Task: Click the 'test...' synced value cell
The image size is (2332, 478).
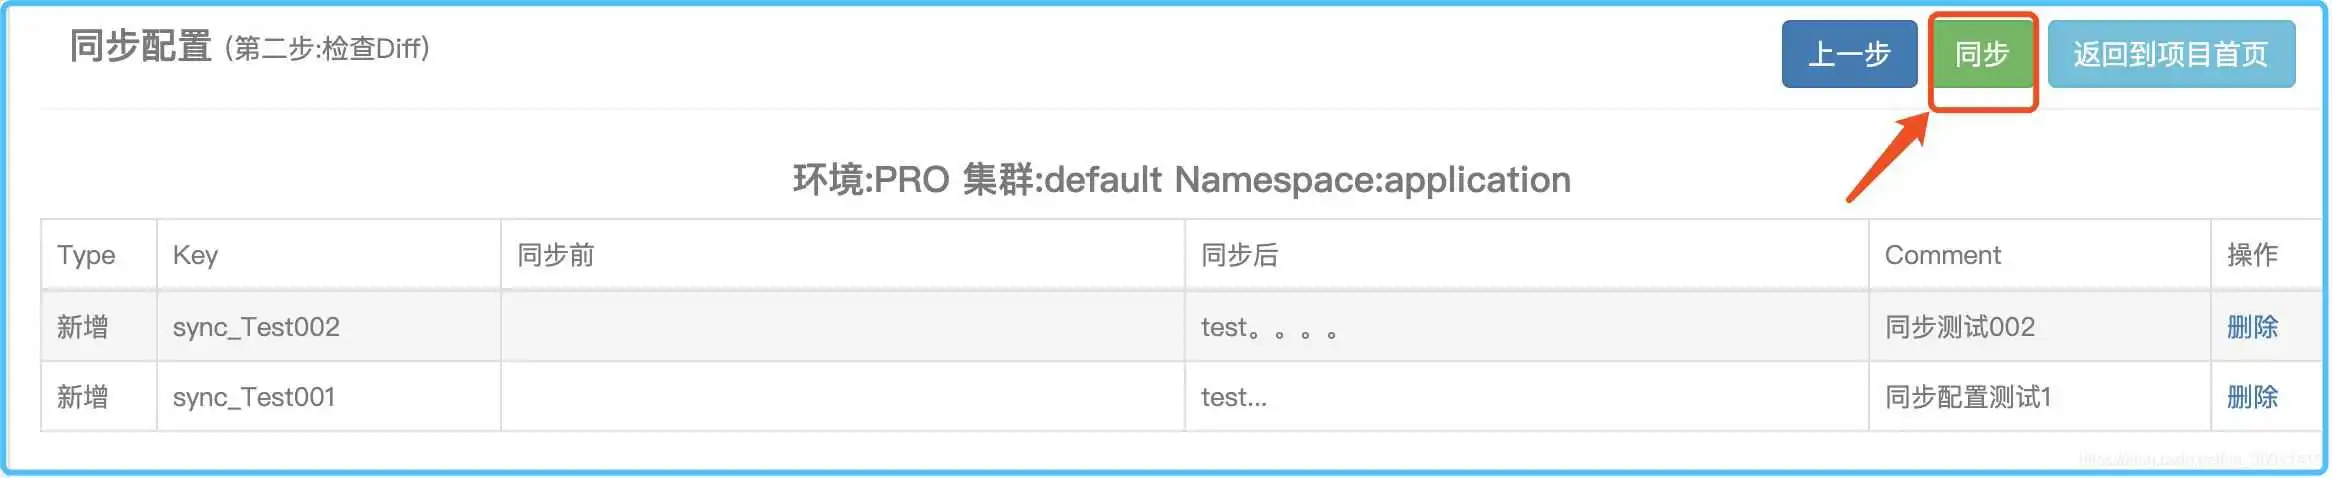Action: pos(1234,397)
